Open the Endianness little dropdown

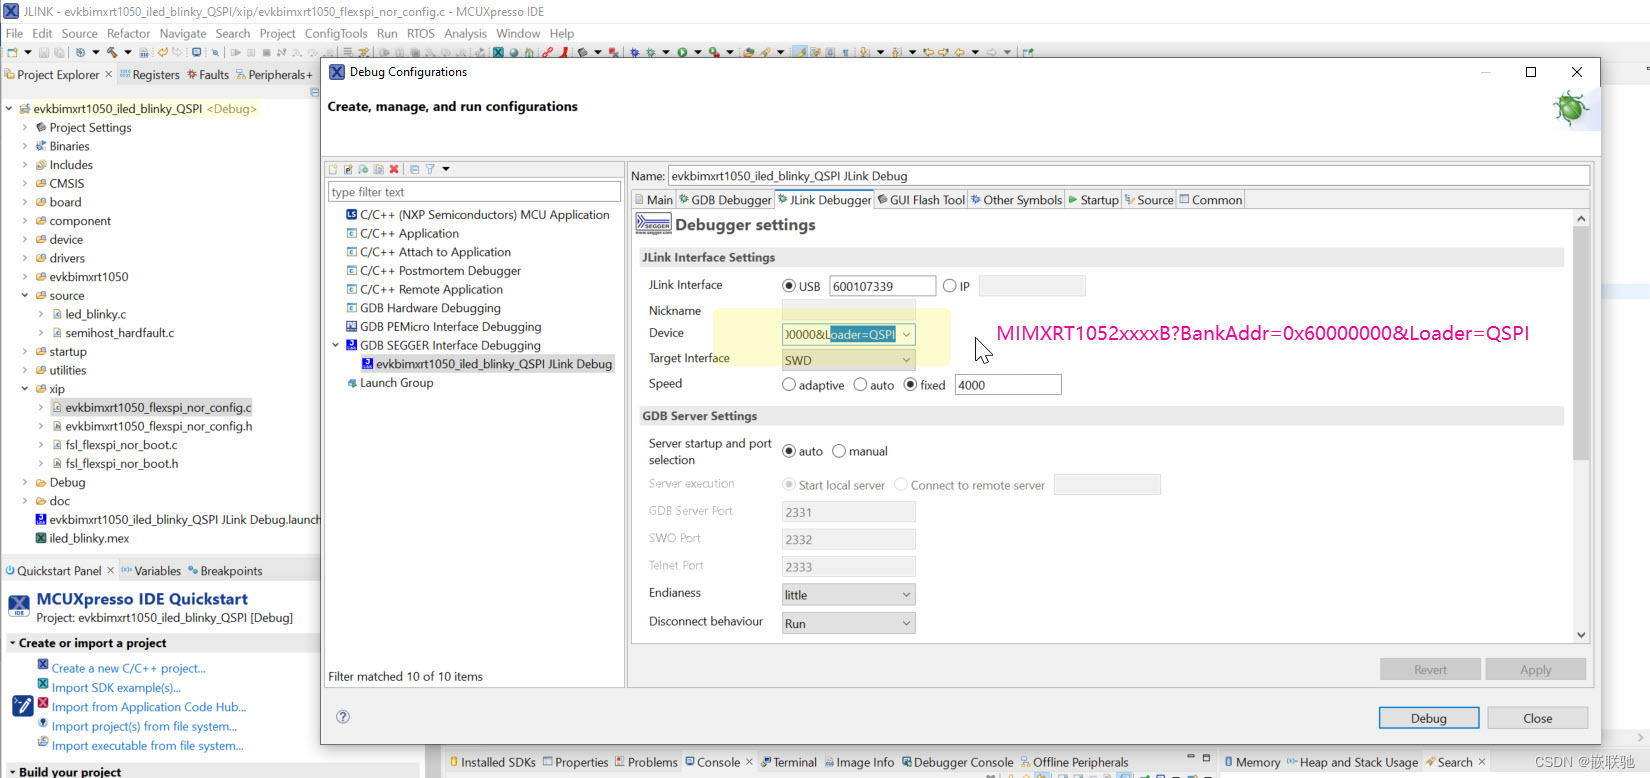point(848,595)
